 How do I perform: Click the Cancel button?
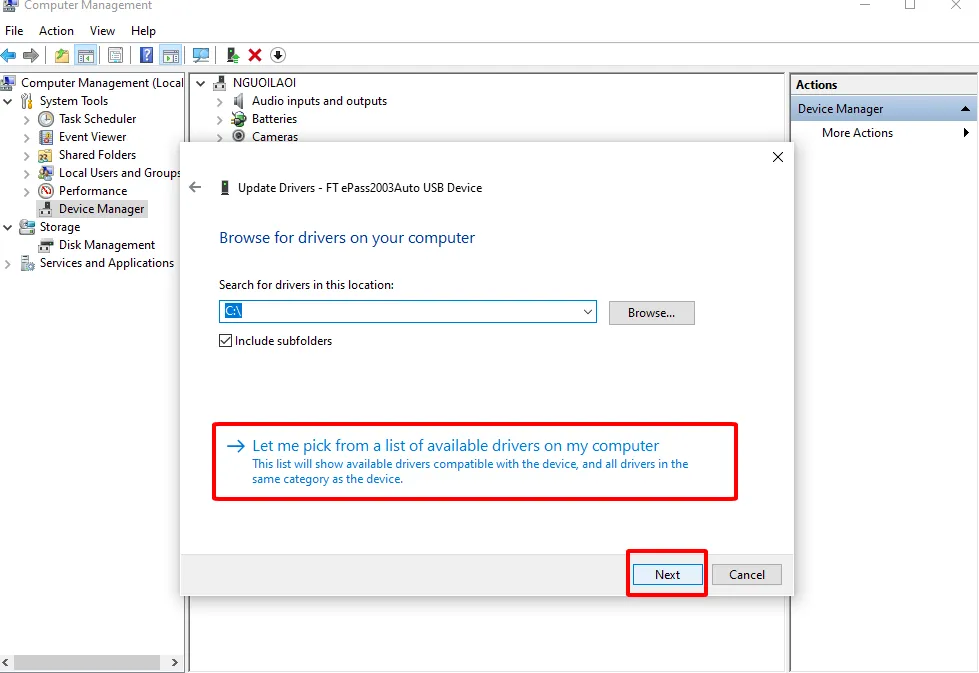pyautogui.click(x=747, y=574)
